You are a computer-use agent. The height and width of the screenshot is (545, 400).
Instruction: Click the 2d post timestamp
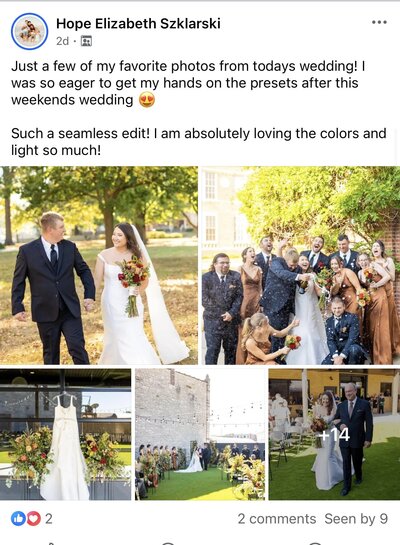62,41
